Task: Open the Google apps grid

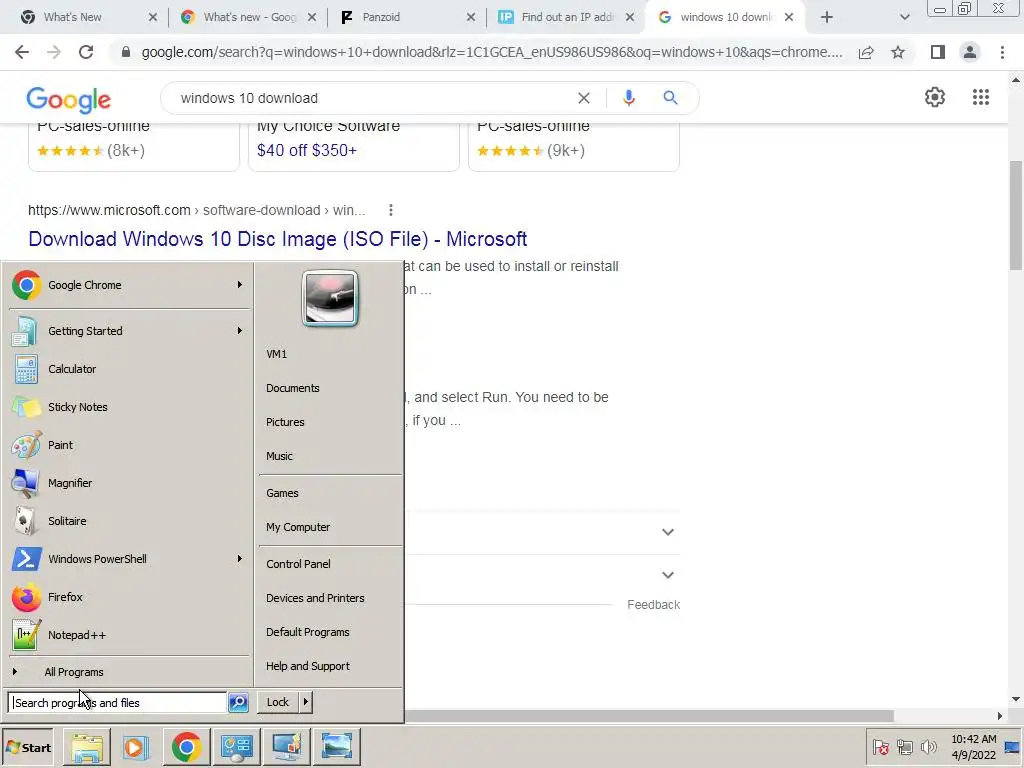Action: tap(981, 97)
